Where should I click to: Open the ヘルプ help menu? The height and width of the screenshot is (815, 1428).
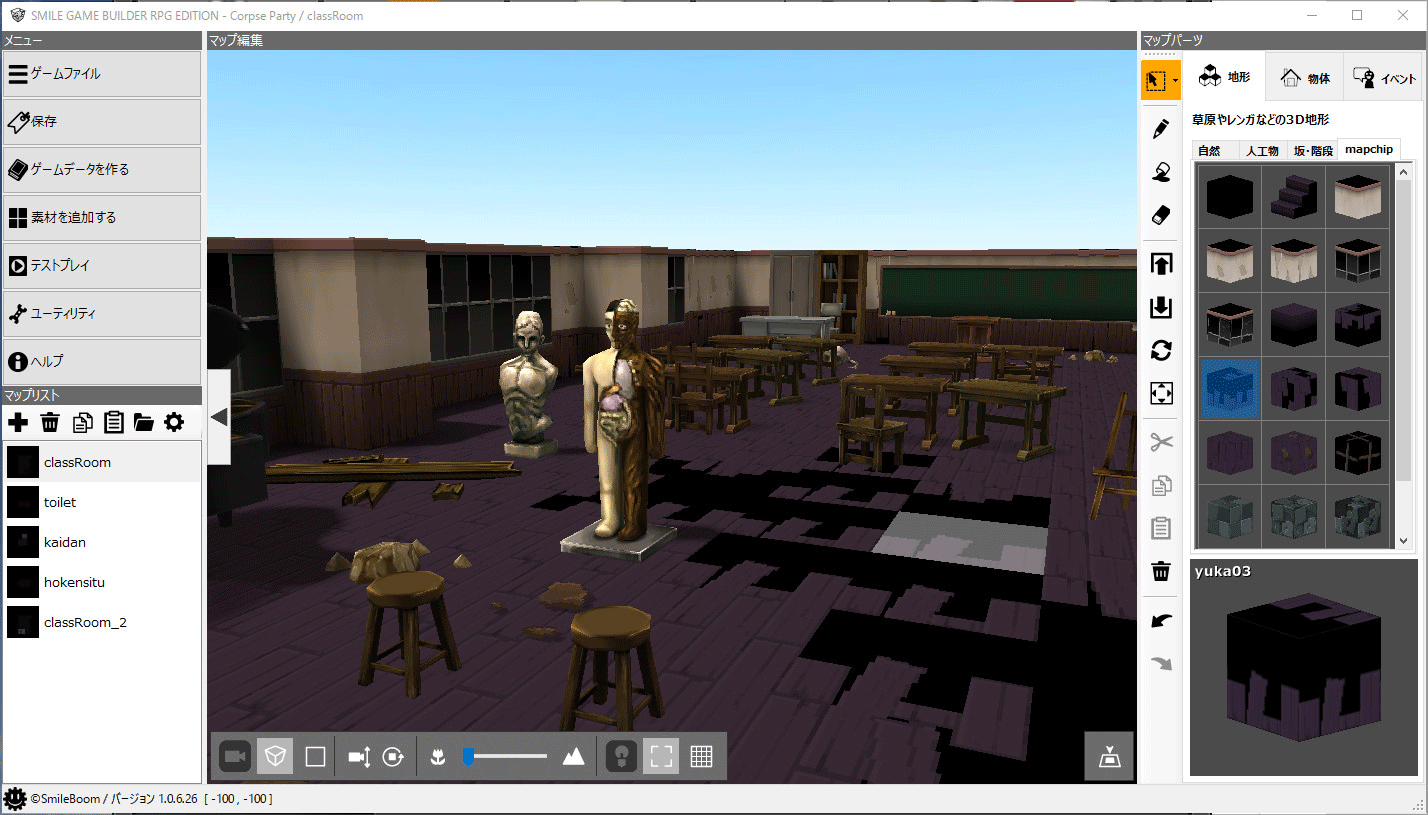pyautogui.click(x=102, y=362)
